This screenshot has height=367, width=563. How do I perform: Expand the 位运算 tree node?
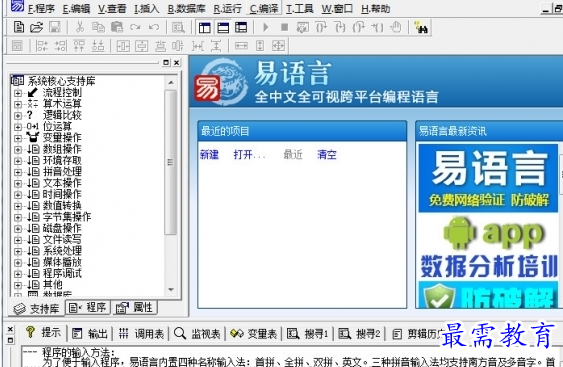(x=18, y=127)
